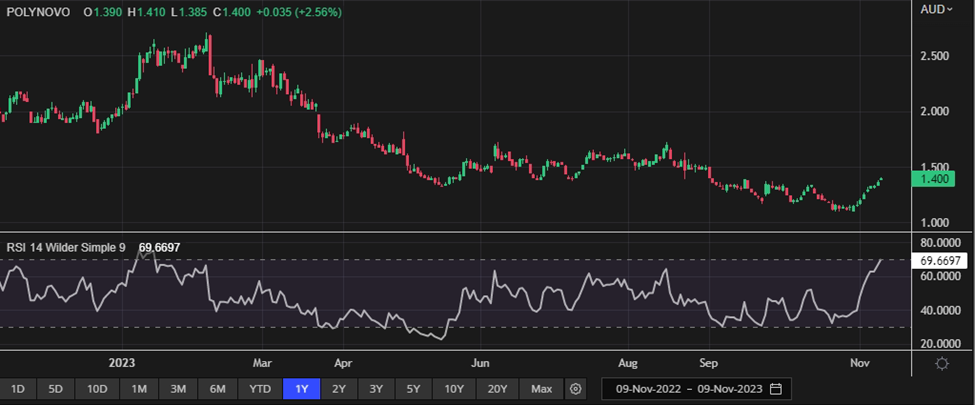
Task: Click the 2.500 price axis label
Action: (x=933, y=57)
